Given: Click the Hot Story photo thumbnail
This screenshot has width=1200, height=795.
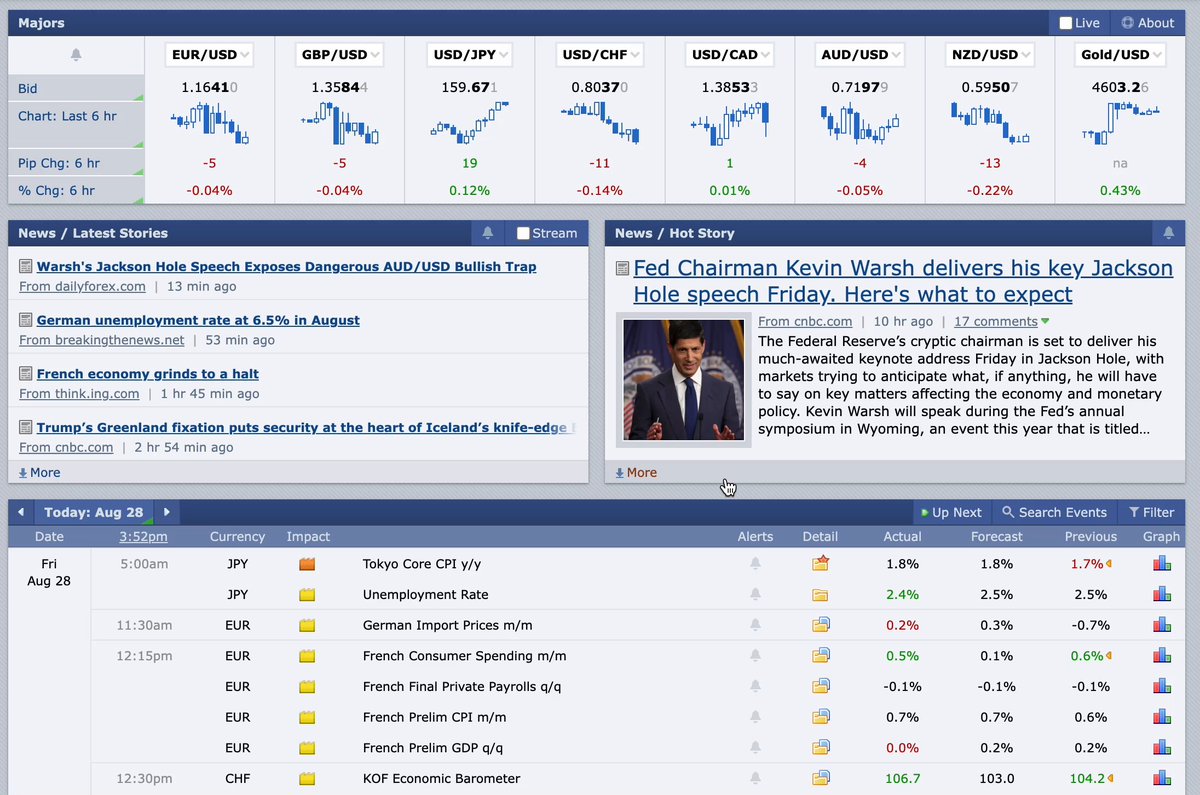Looking at the screenshot, I should pos(684,379).
